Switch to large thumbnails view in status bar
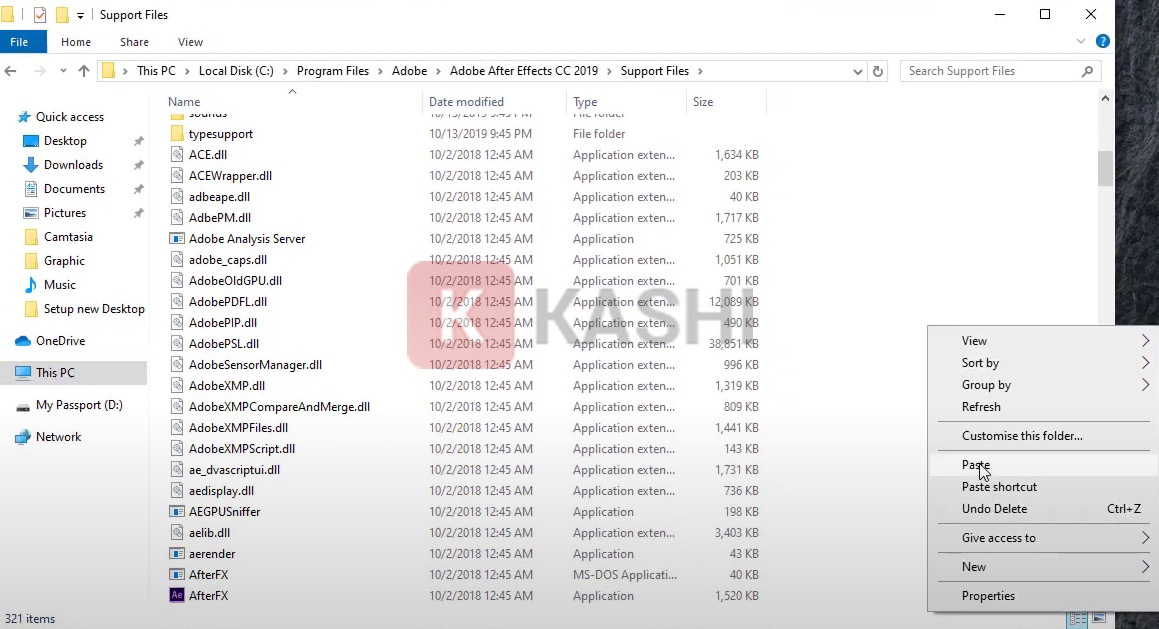 1098,618
